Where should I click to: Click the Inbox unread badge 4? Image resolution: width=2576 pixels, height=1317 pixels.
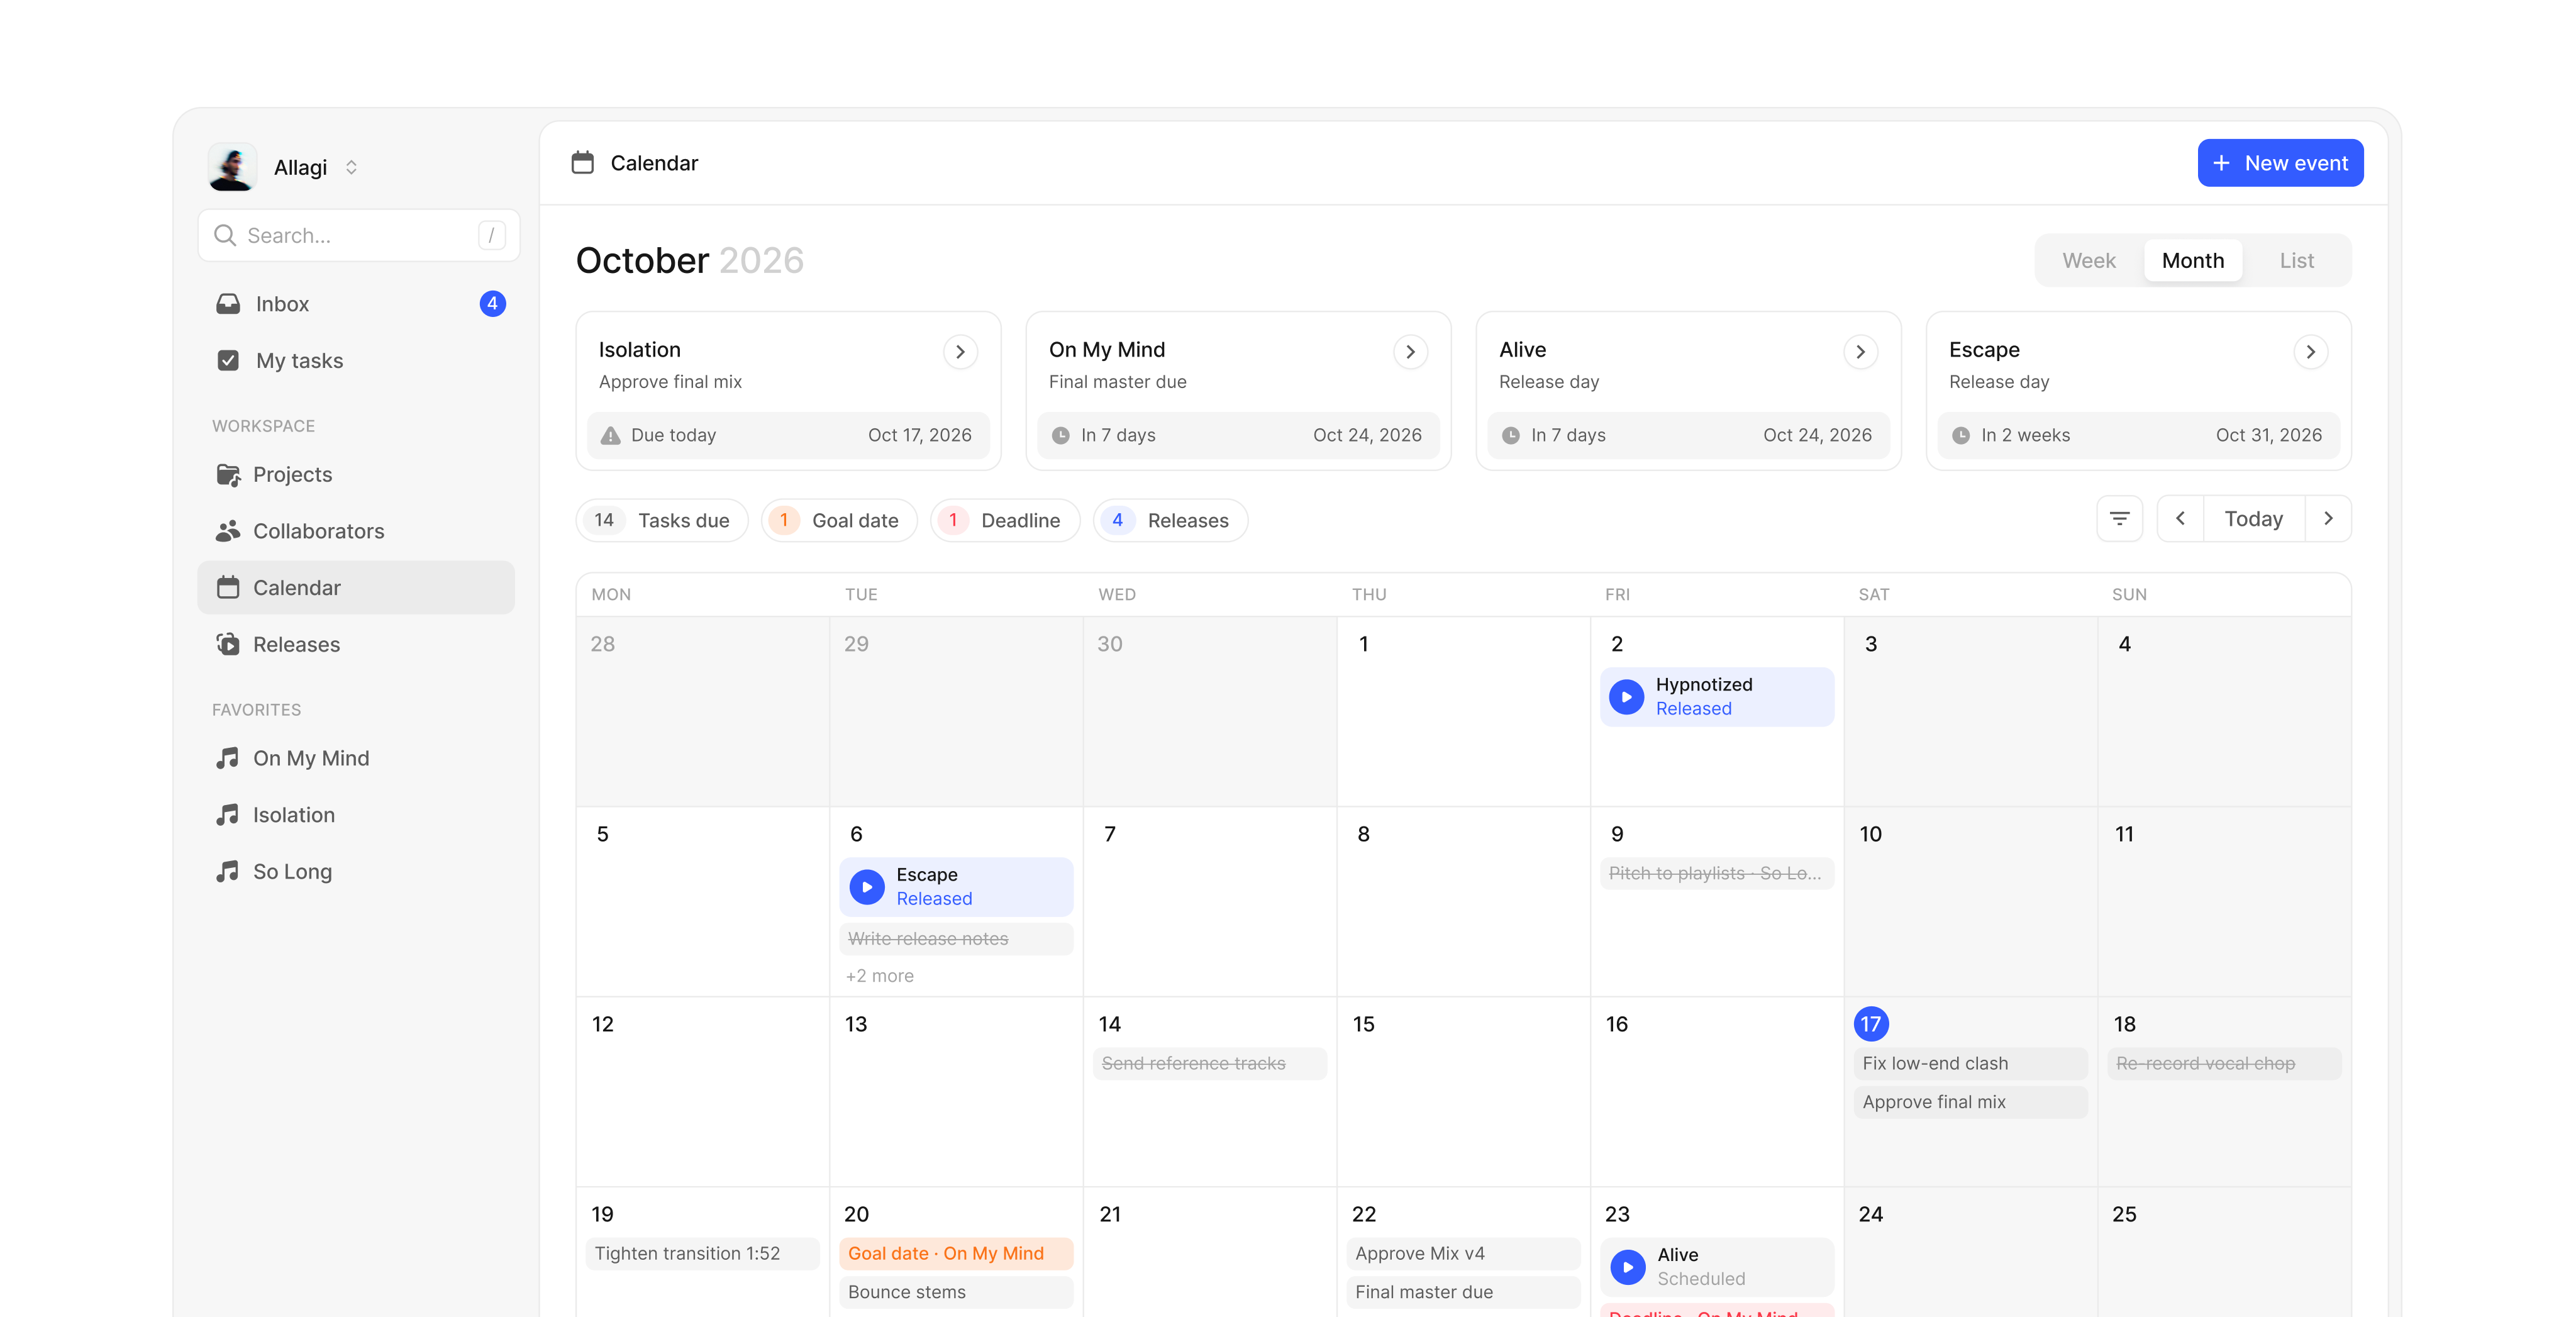492,304
